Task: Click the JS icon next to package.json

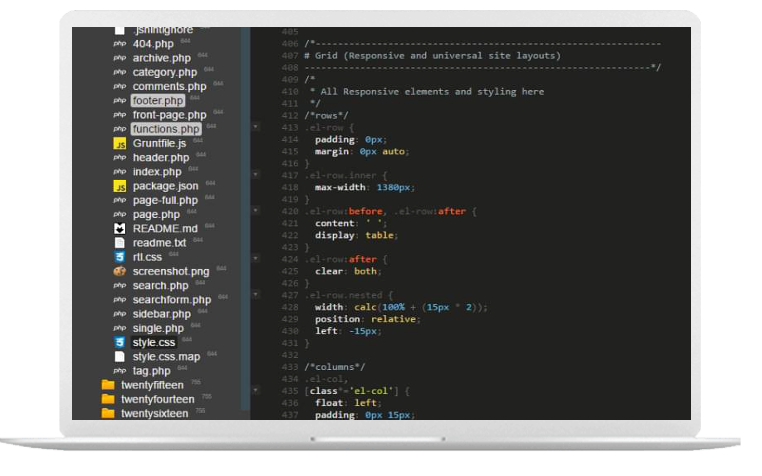Action: [x=120, y=186]
